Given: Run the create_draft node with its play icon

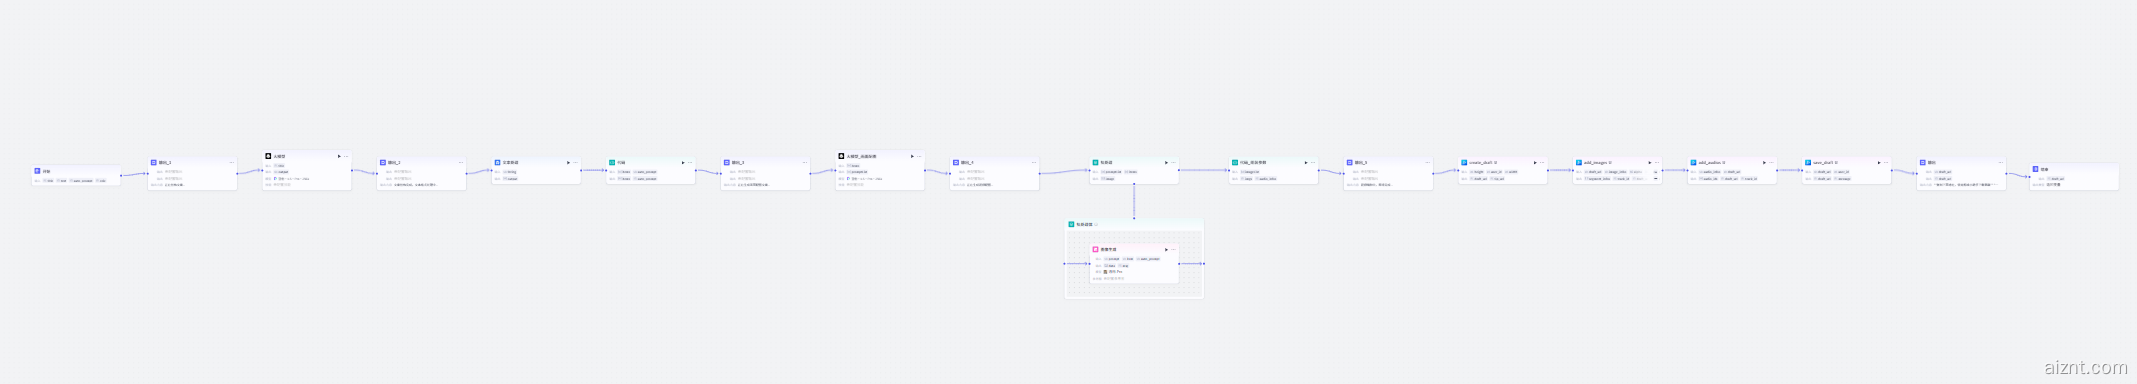Looking at the screenshot, I should pos(1535,162).
